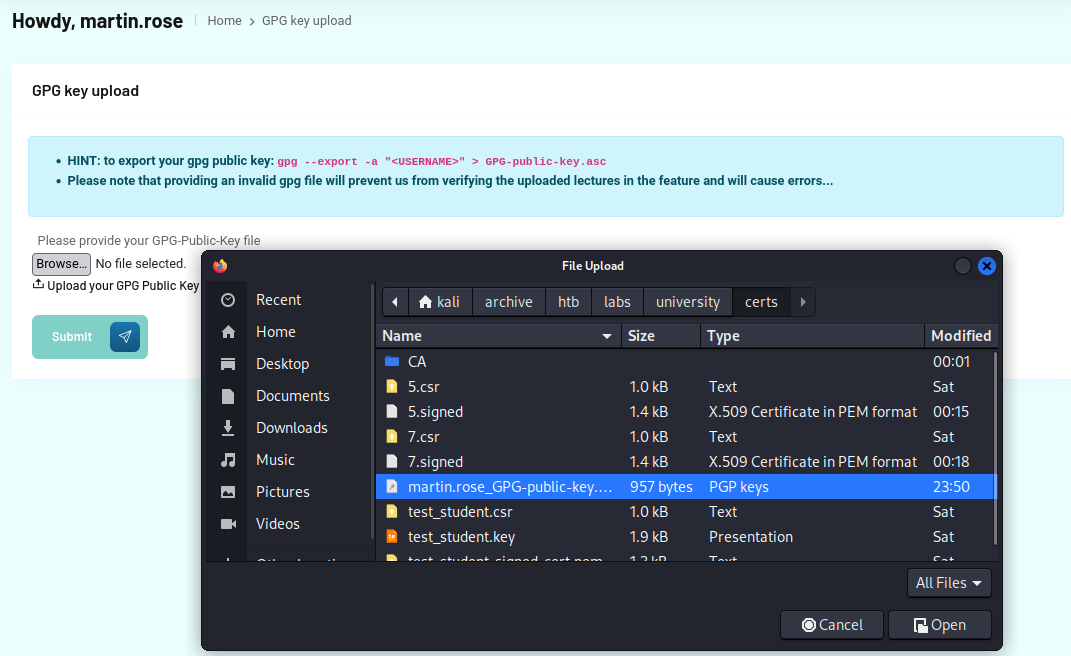The image size is (1071, 656).
Task: Click the file icon next to 5.csr
Action: click(x=392, y=387)
